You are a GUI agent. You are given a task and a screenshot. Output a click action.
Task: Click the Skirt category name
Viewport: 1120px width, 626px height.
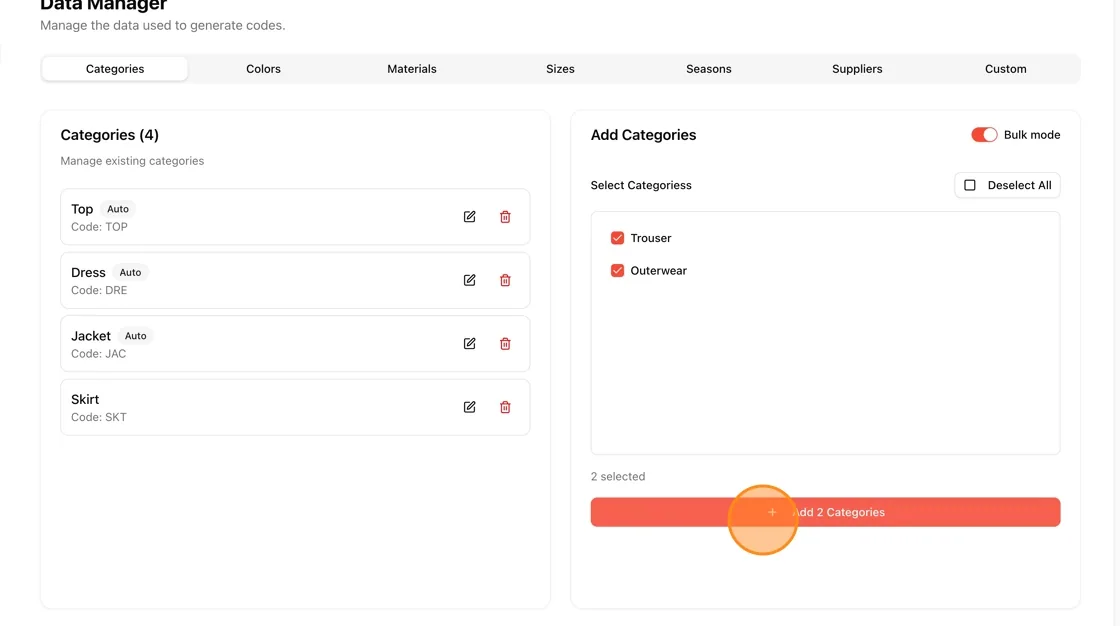point(85,399)
